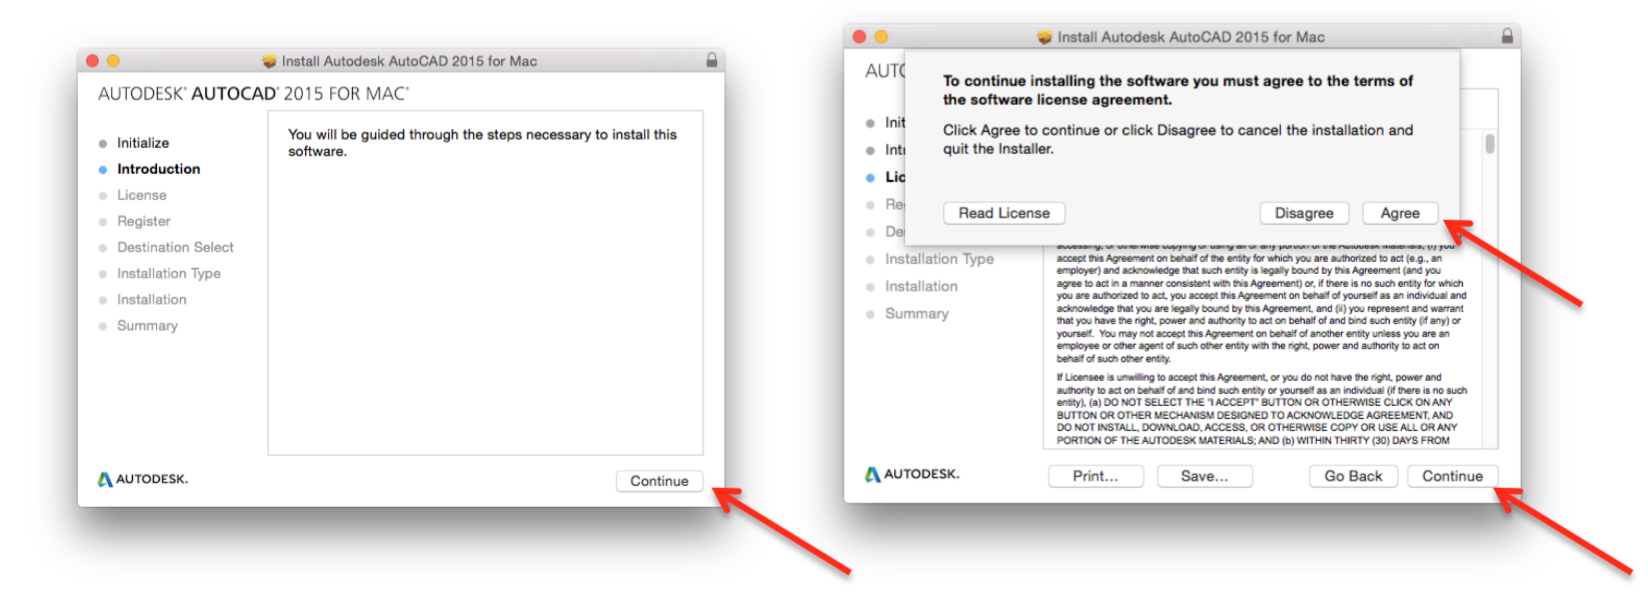Click Disagree in the license dialog
The height and width of the screenshot is (598, 1648).
(1304, 213)
